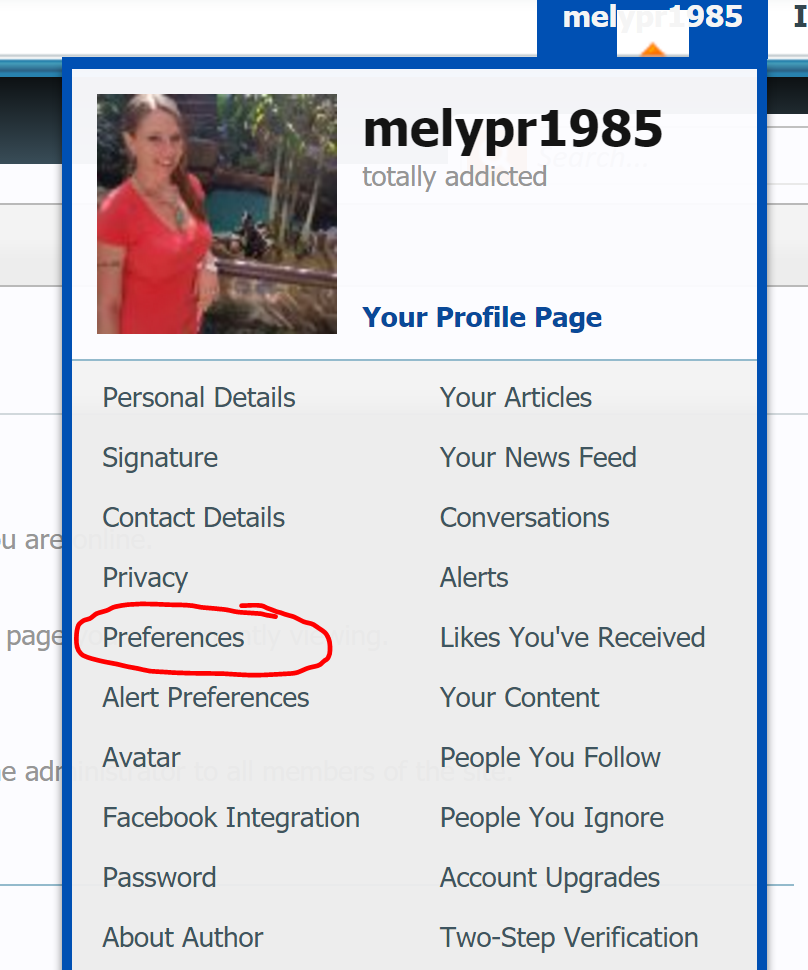Open Your News Feed
Image resolution: width=808 pixels, height=970 pixels.
538,458
